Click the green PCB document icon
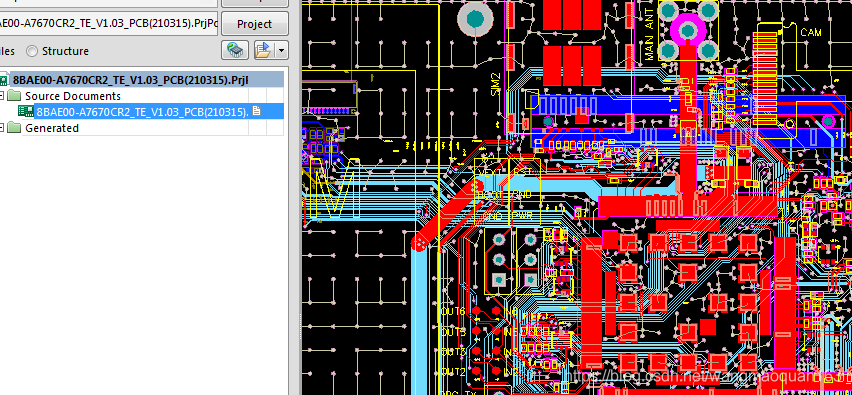Viewport: 852px width, 395px height. [25, 111]
